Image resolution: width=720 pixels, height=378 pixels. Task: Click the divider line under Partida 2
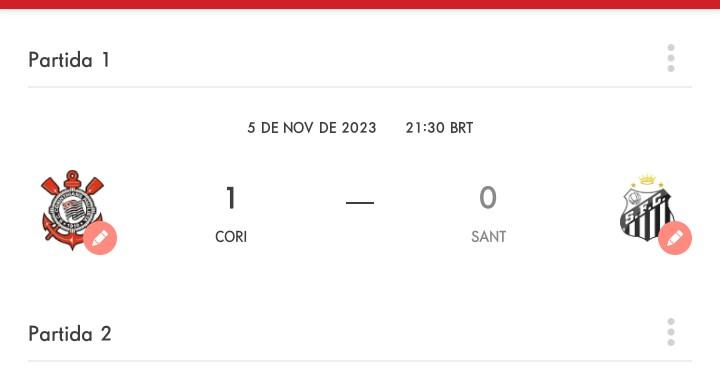coord(360,361)
